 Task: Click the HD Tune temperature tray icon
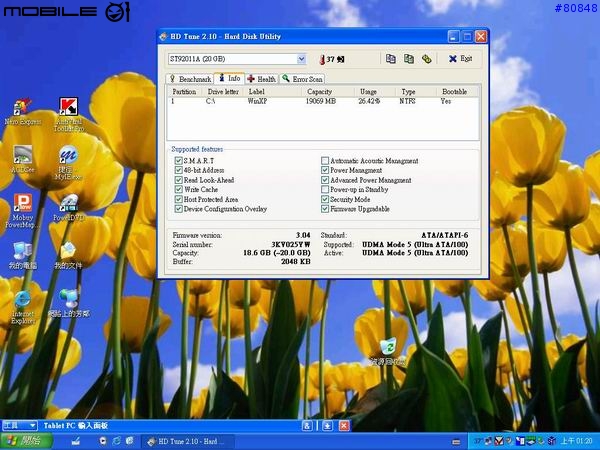point(478,441)
